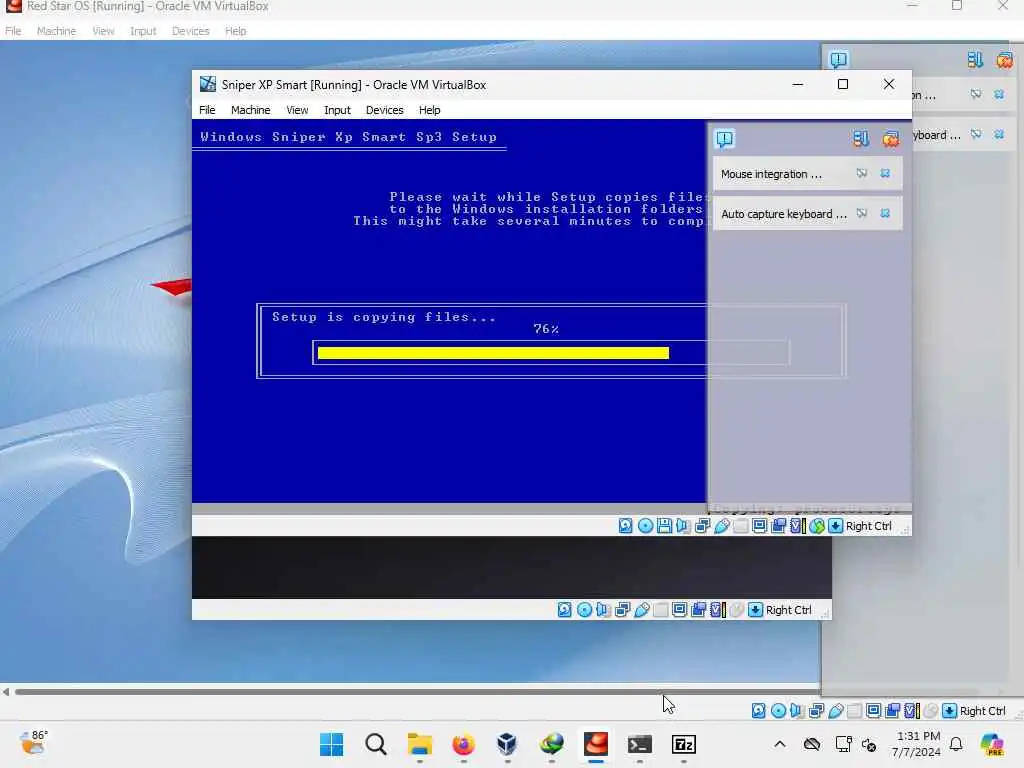
Task: Open Help menu in Red Star OS window
Action: (236, 31)
